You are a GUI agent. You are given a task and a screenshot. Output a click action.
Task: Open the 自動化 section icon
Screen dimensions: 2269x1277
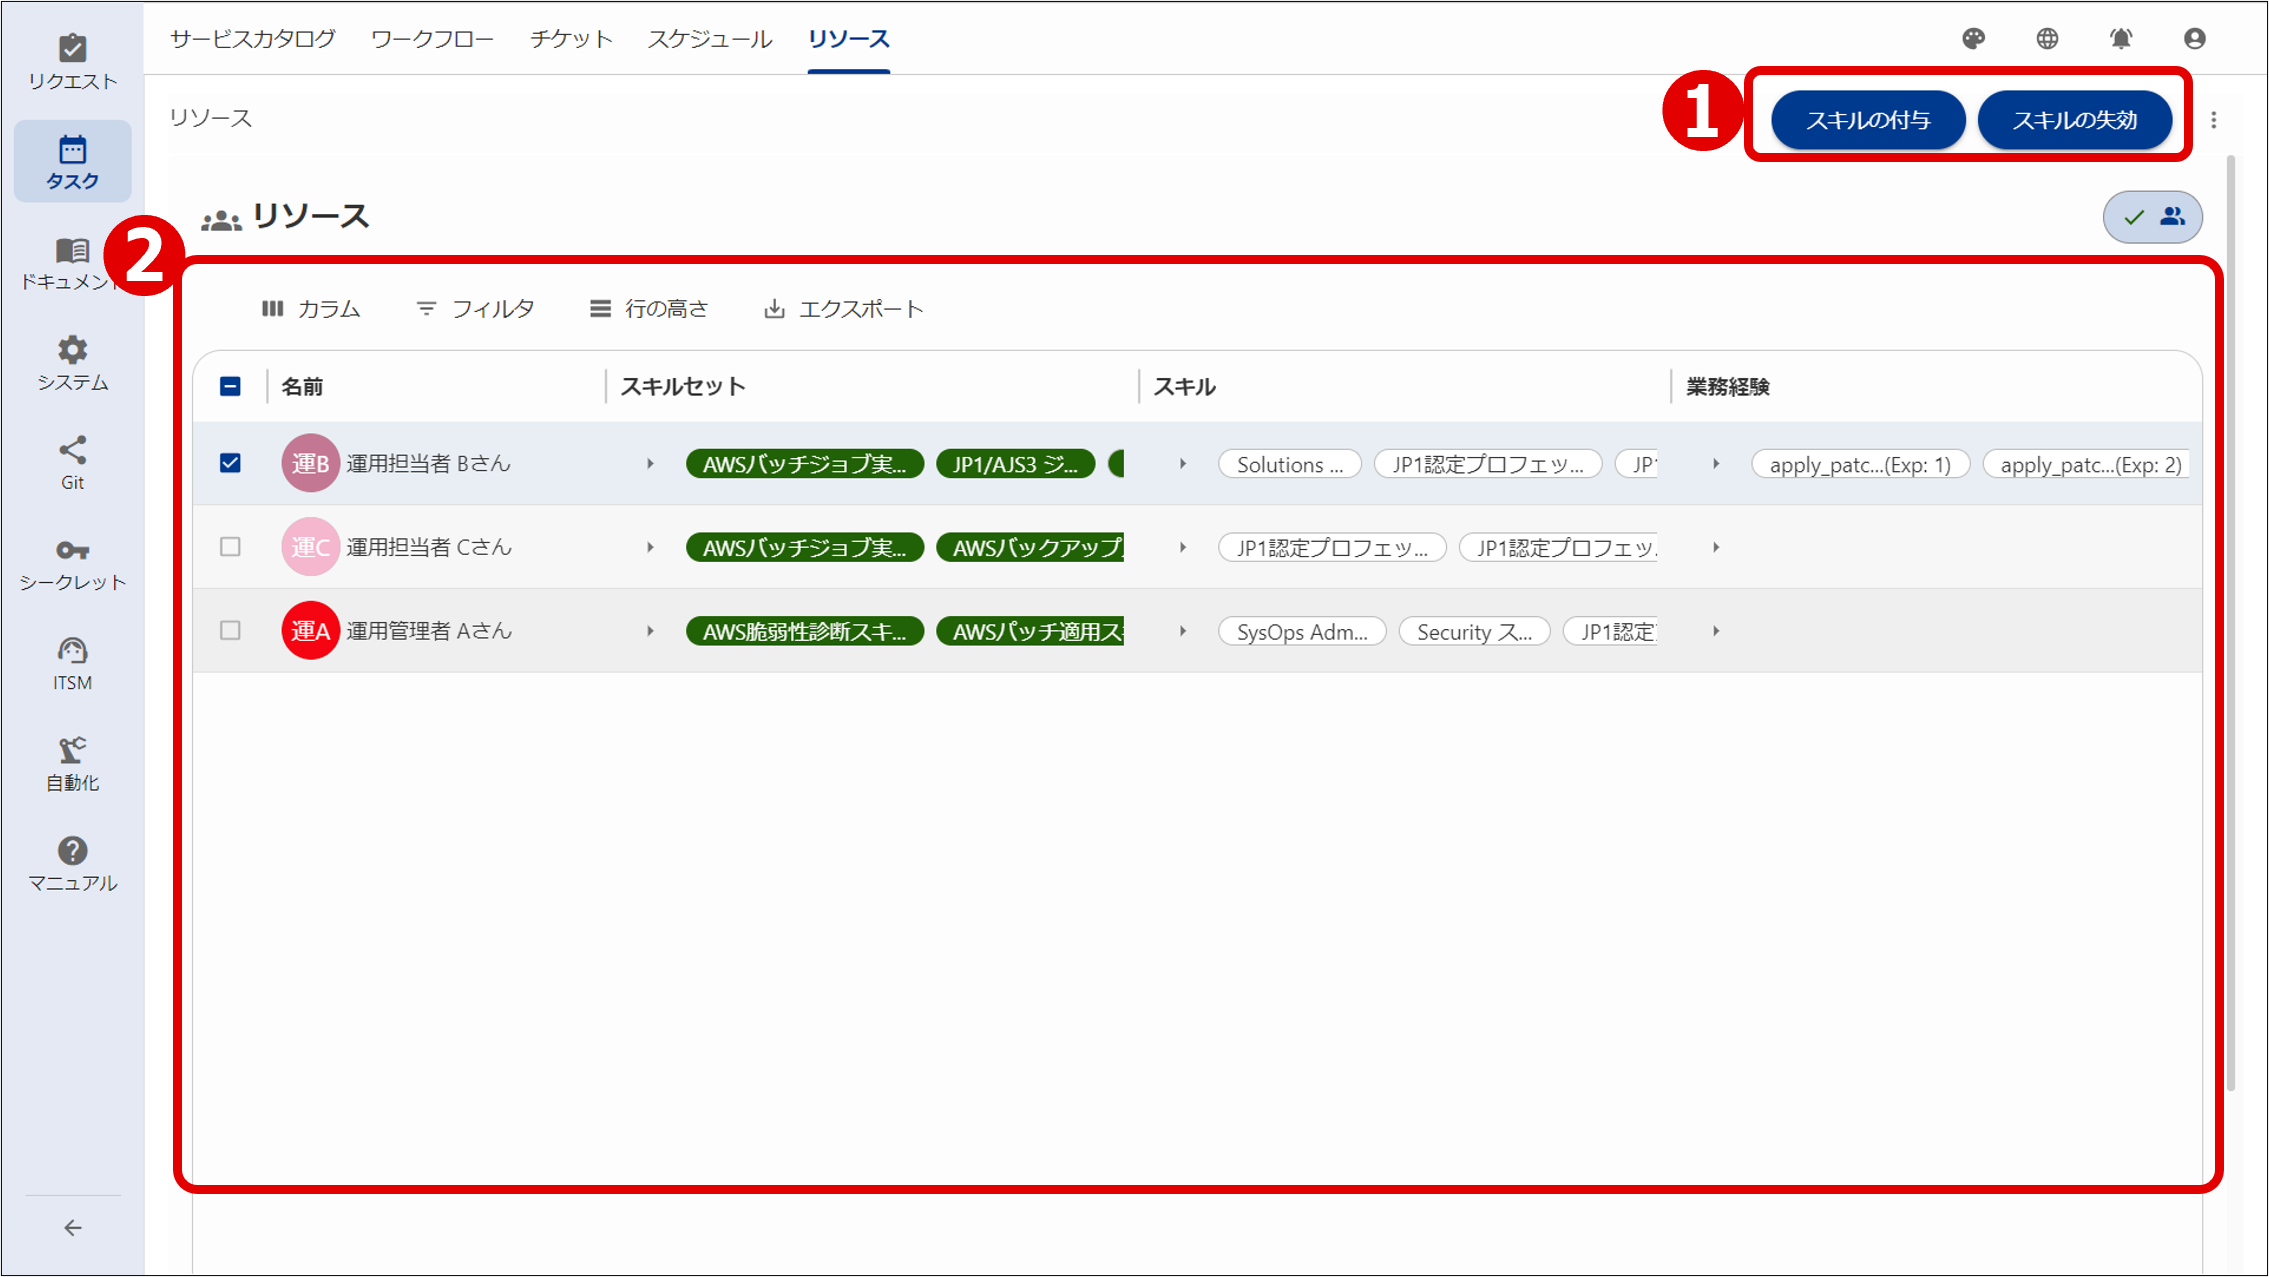(72, 762)
